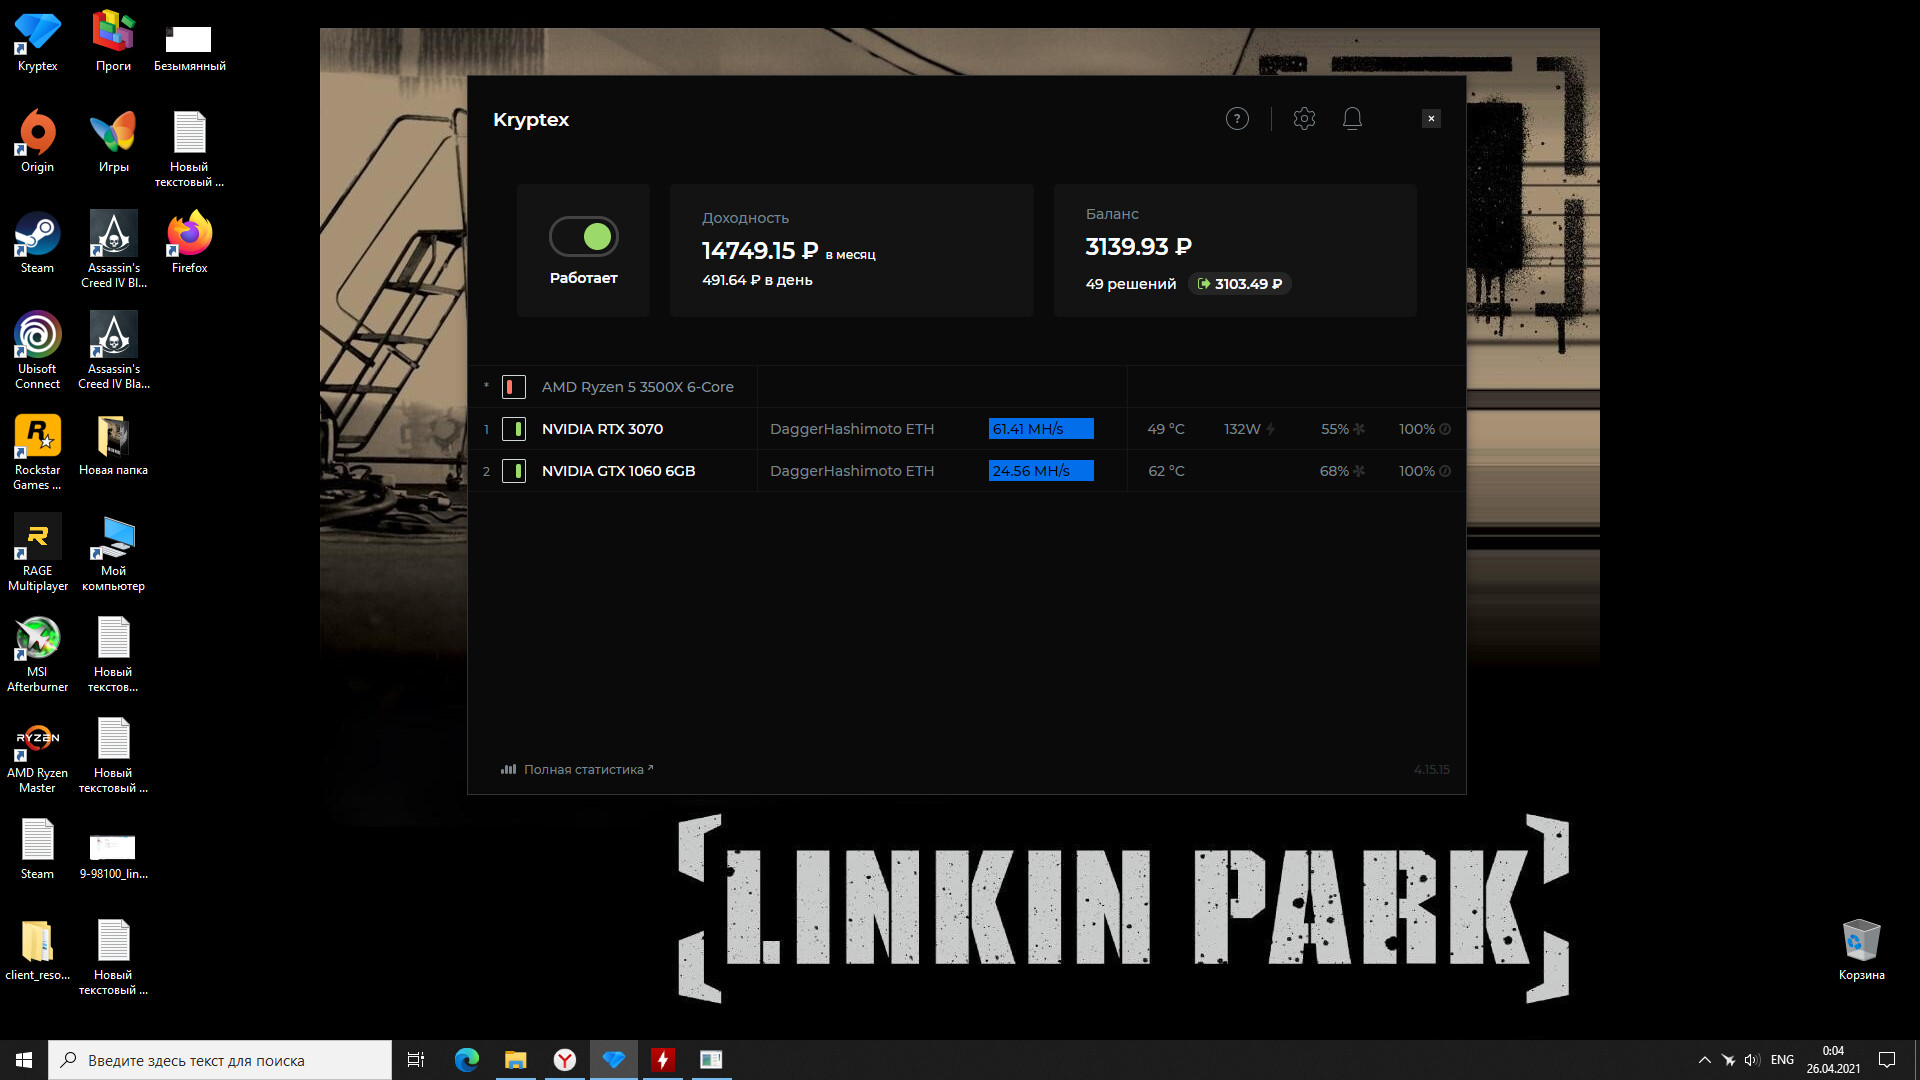Open Kryptex help question mark icon
The image size is (1920, 1080).
[x=1237, y=119]
